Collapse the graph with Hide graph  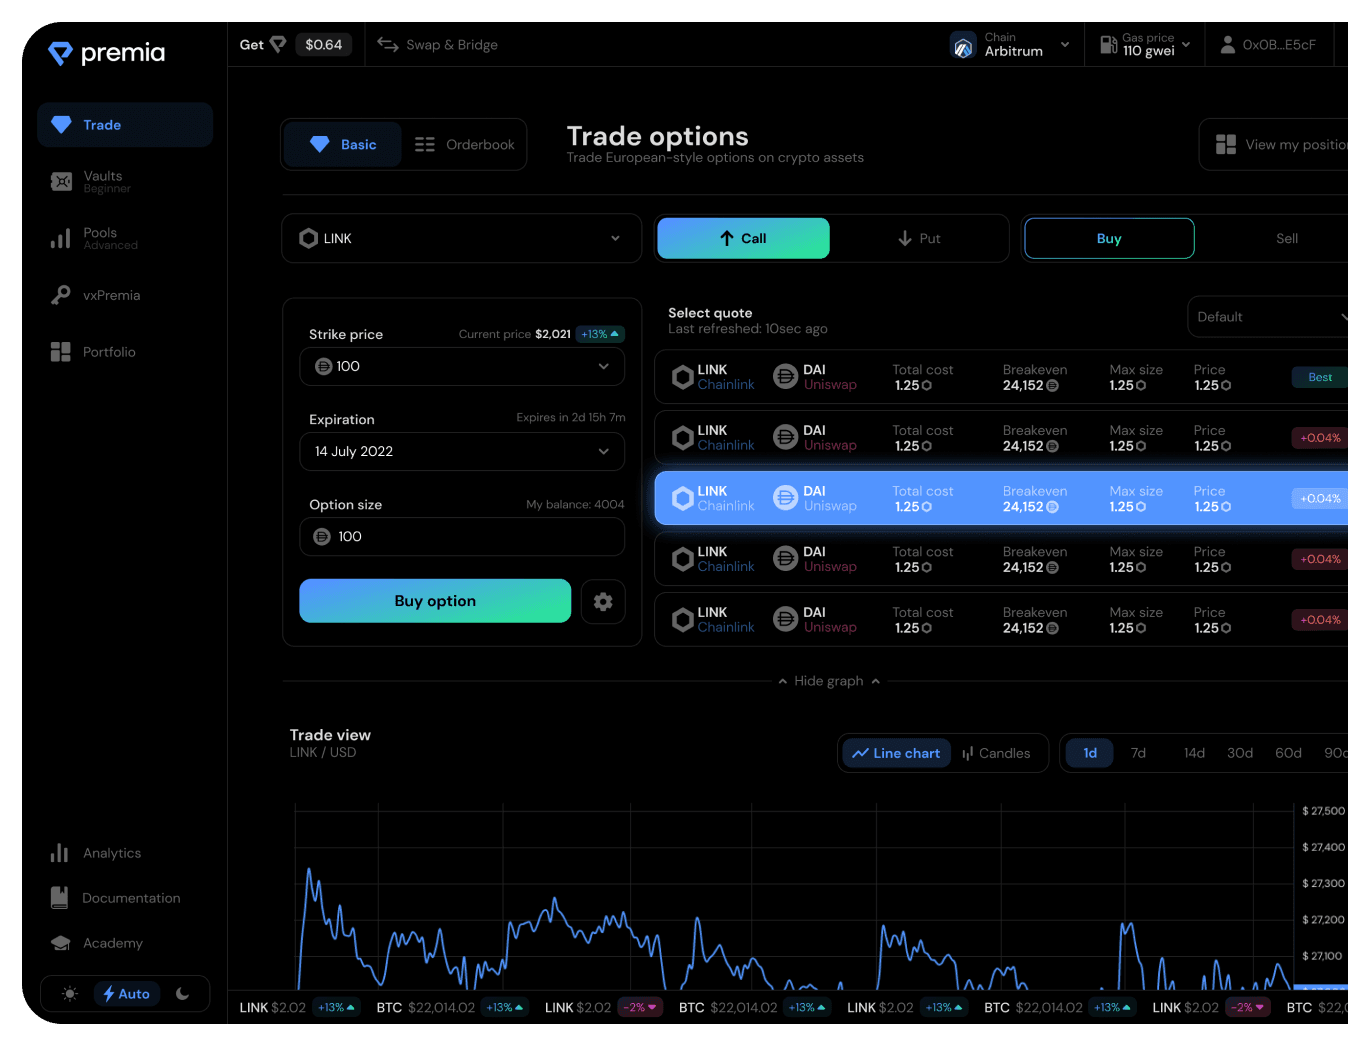[829, 681]
